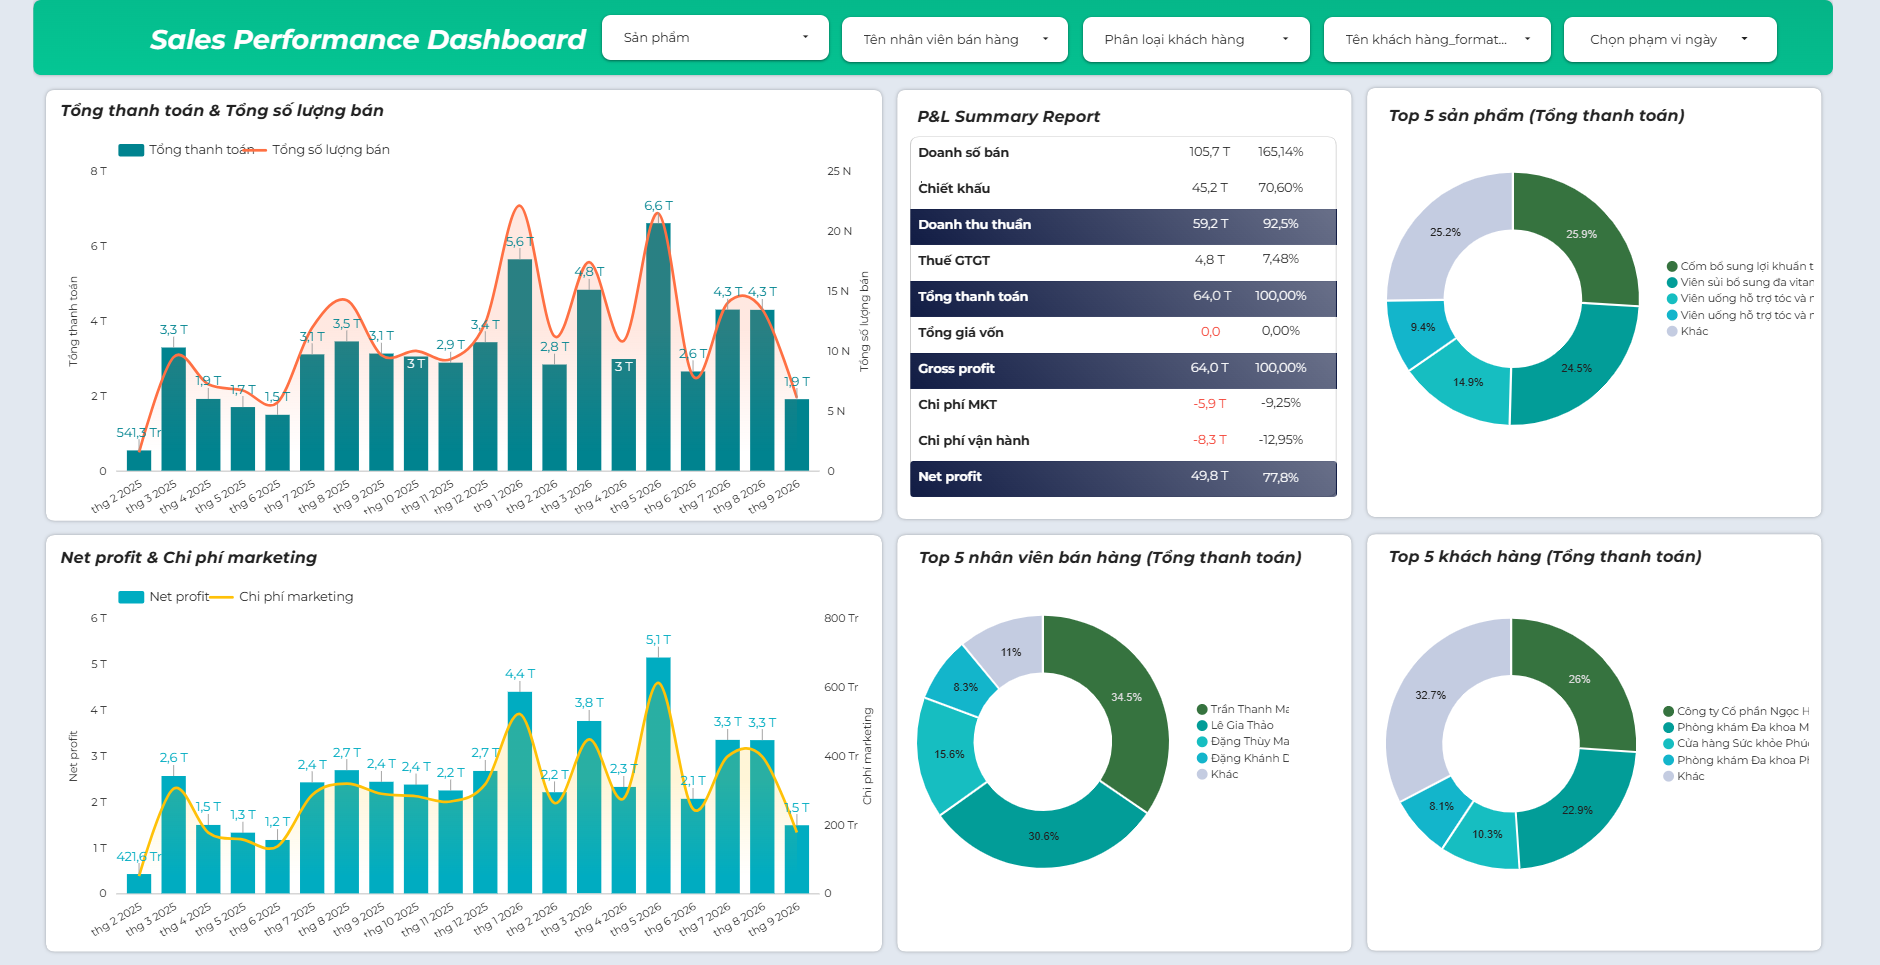Select the Doanh thu thuần highlighted row
1880x965 pixels.
(1123, 225)
